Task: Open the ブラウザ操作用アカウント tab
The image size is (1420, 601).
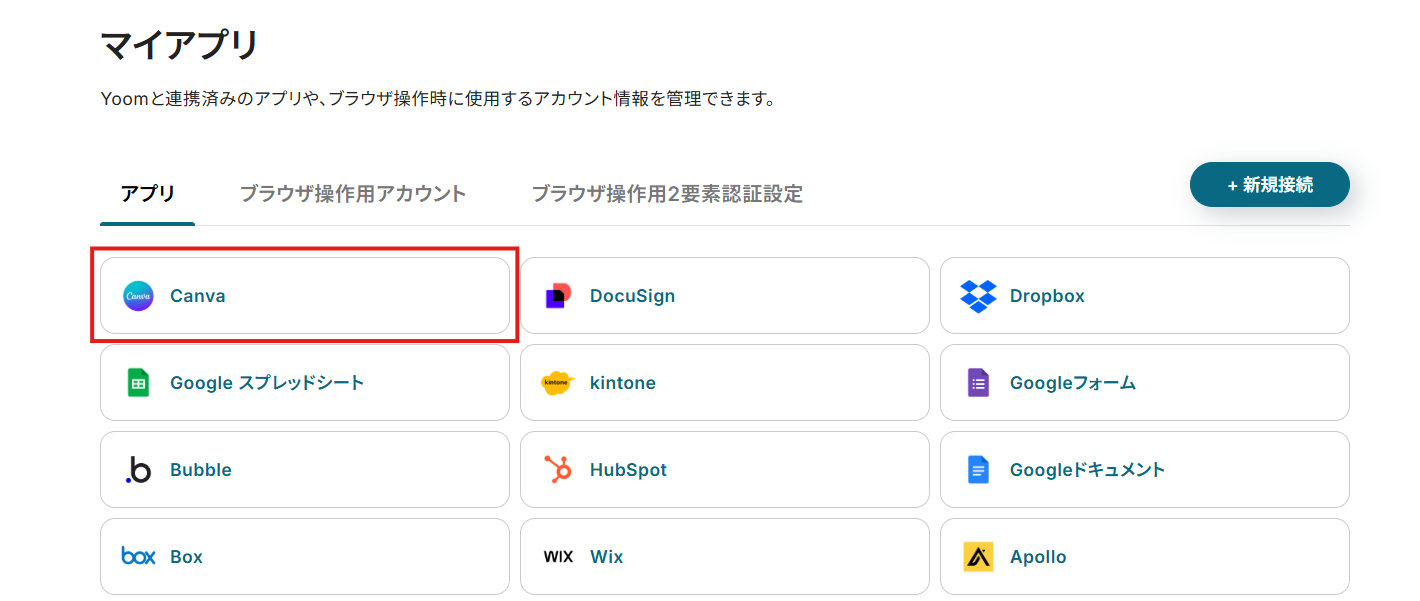Action: [x=353, y=194]
